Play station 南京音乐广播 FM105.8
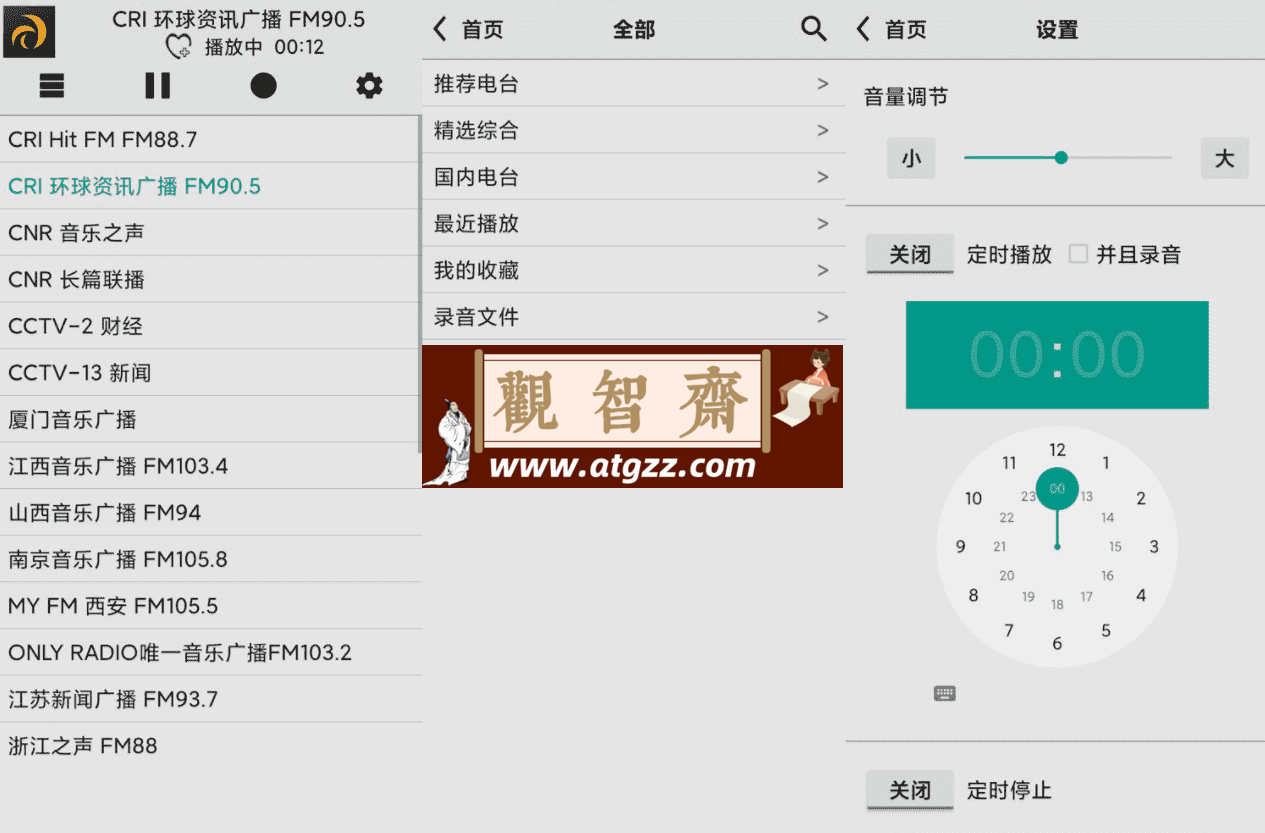The image size is (1265, 833). pos(210,559)
